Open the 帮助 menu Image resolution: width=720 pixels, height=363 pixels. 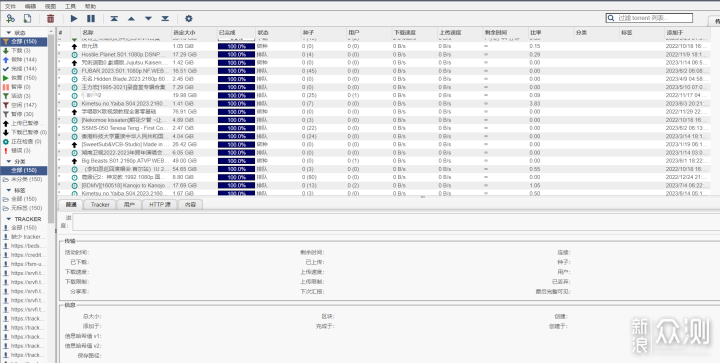click(90, 6)
